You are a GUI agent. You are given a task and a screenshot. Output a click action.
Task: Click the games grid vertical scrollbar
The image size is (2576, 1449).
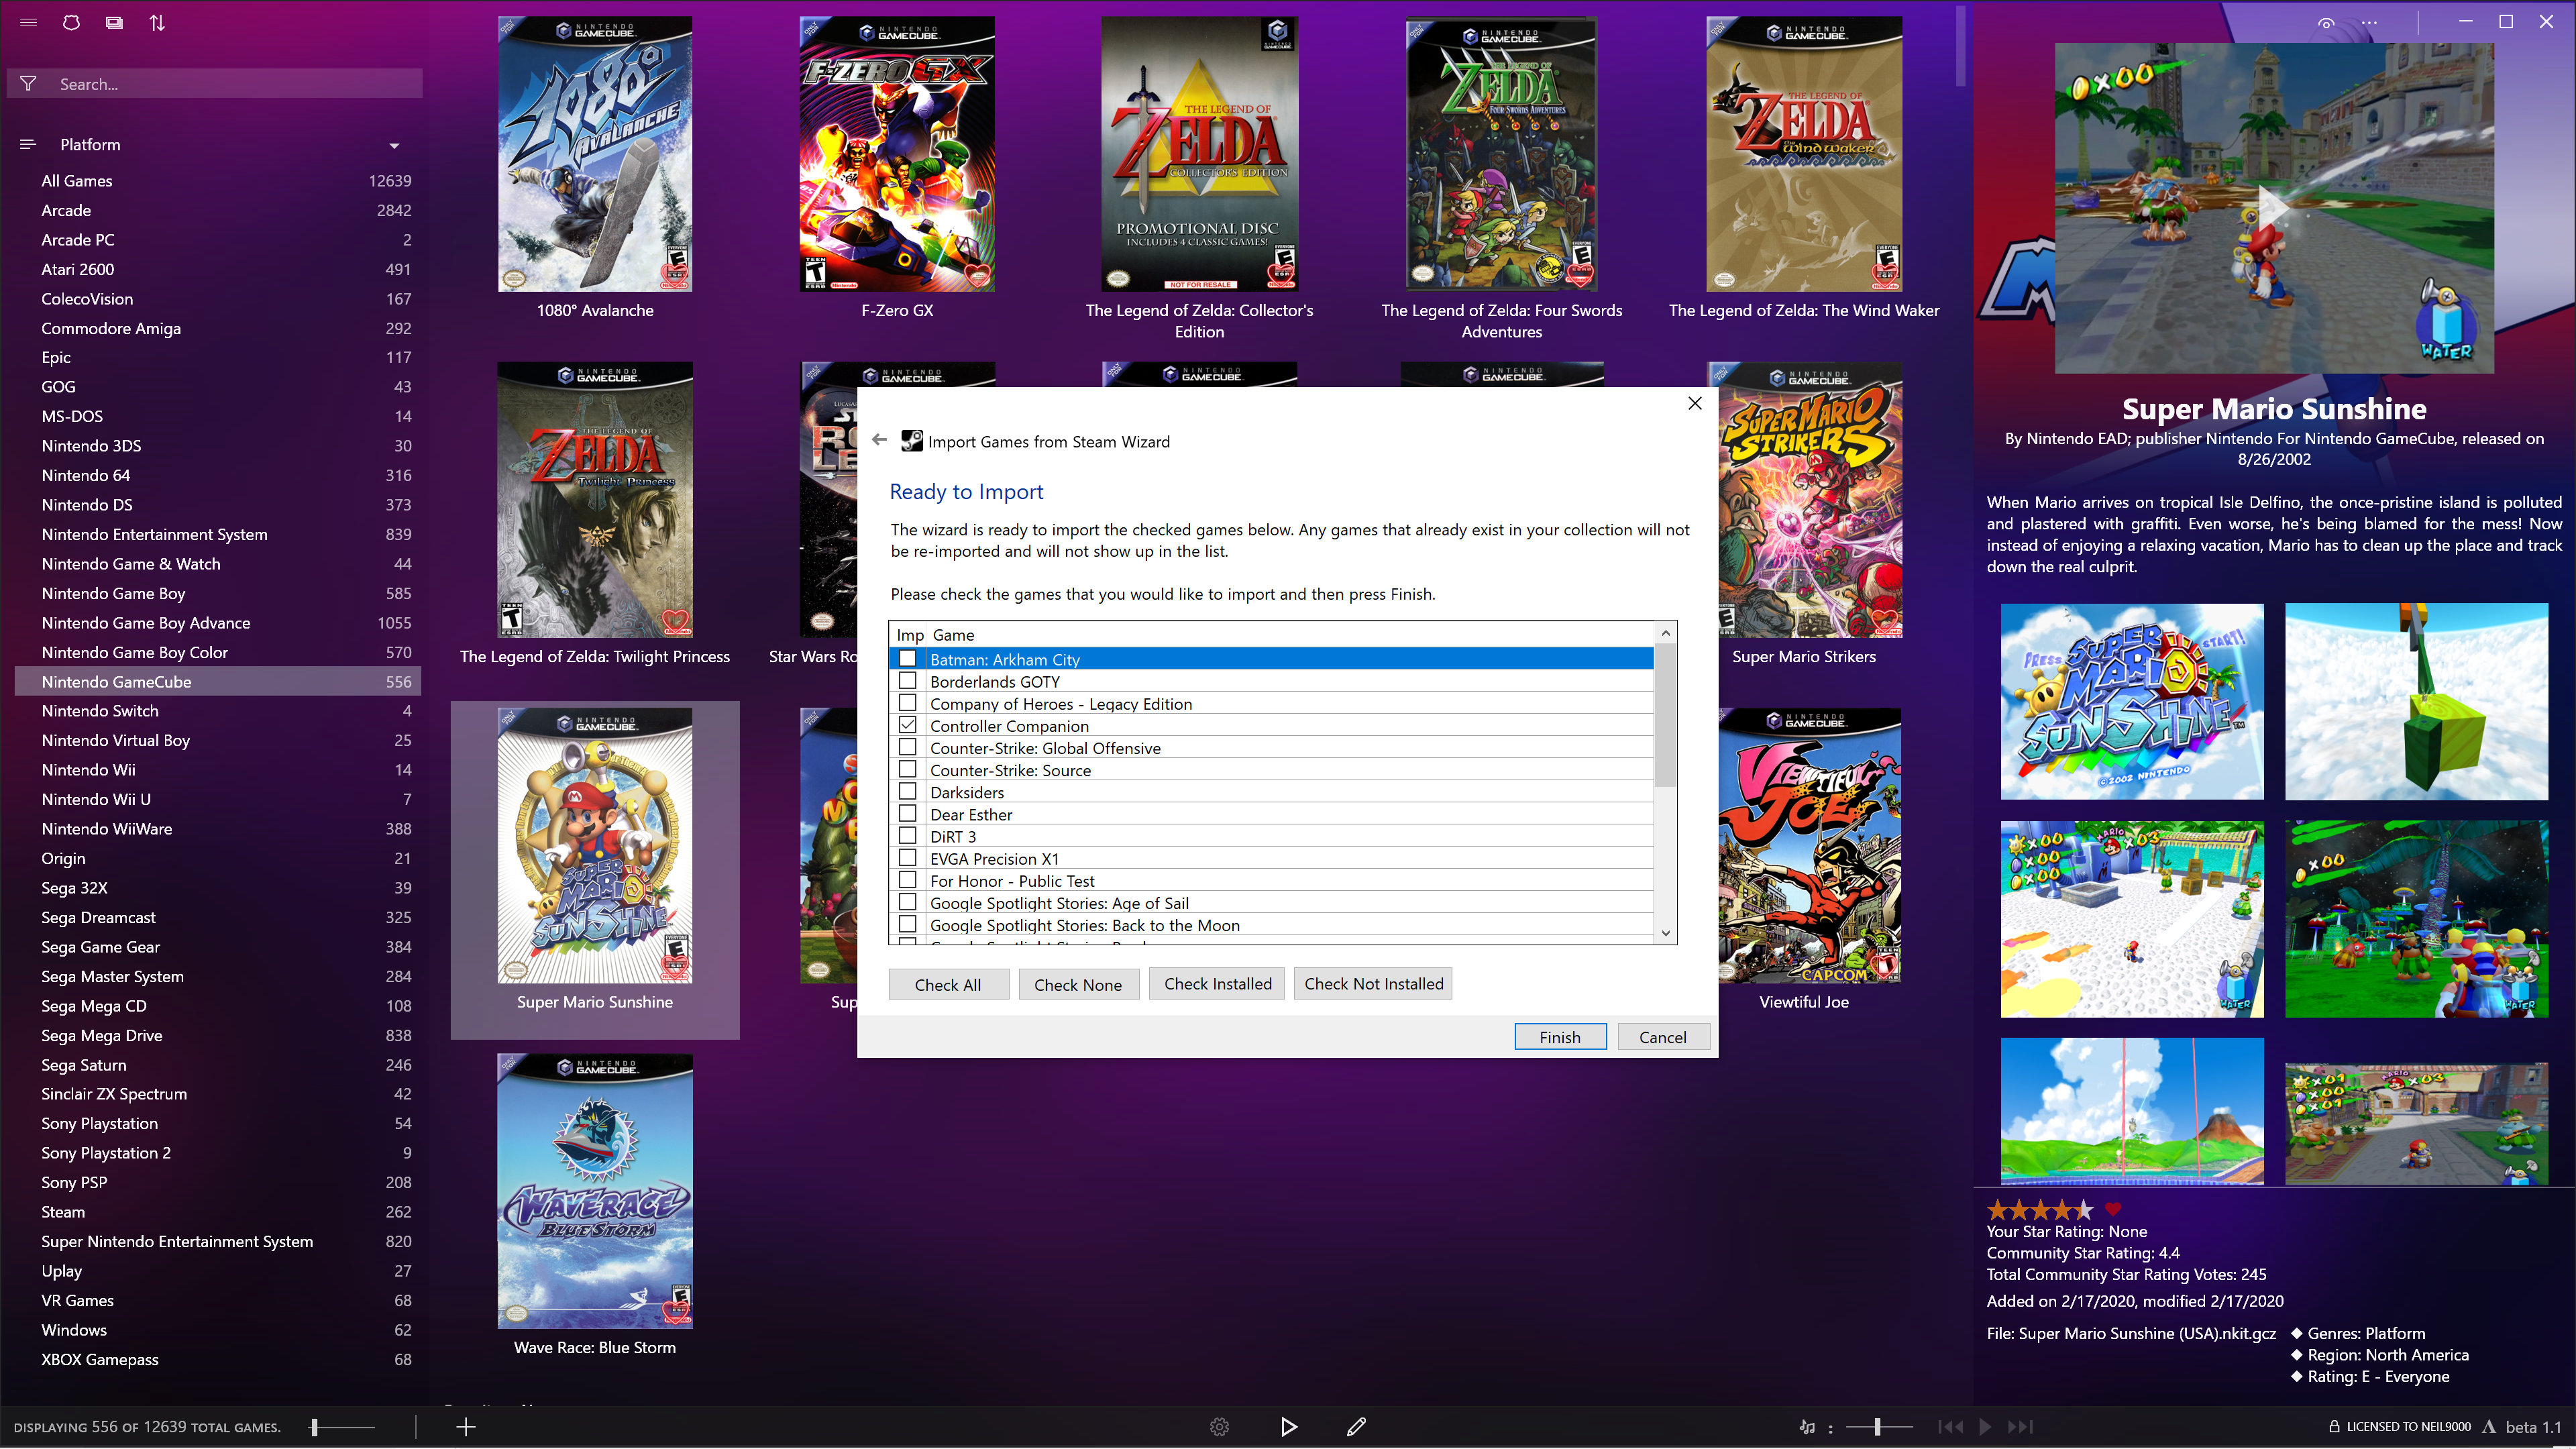coord(1961,46)
